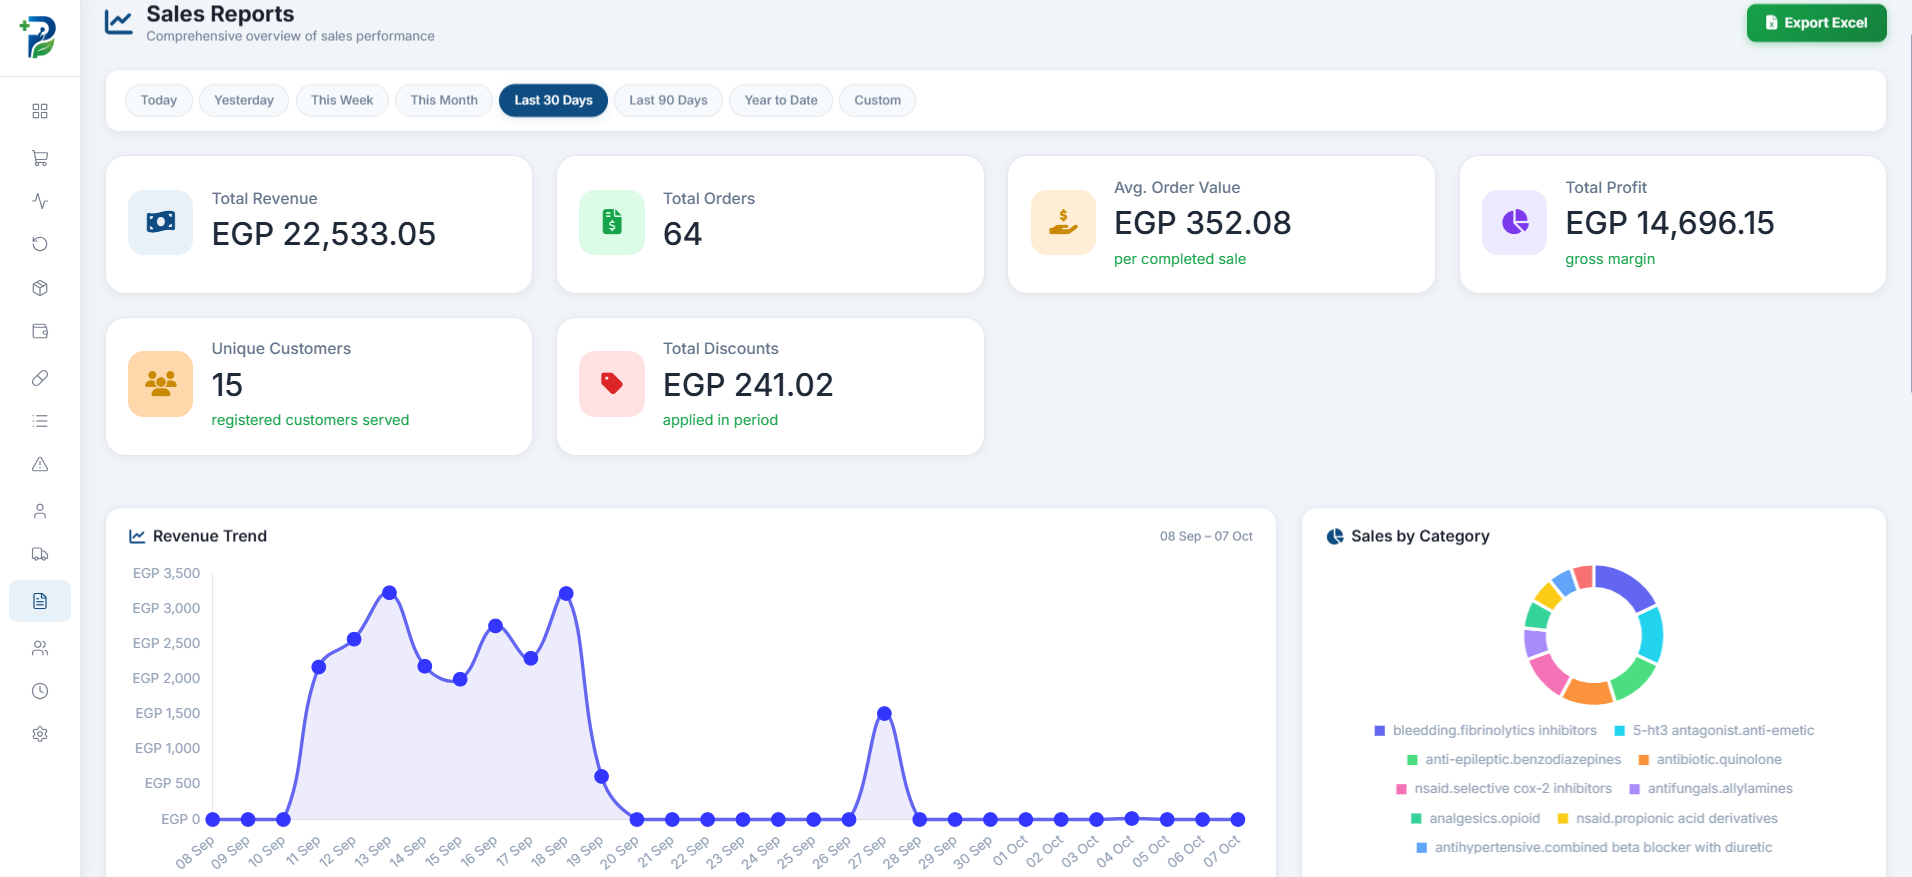Click the list icon in sidebar
The image size is (1912, 877).
pos(40,421)
